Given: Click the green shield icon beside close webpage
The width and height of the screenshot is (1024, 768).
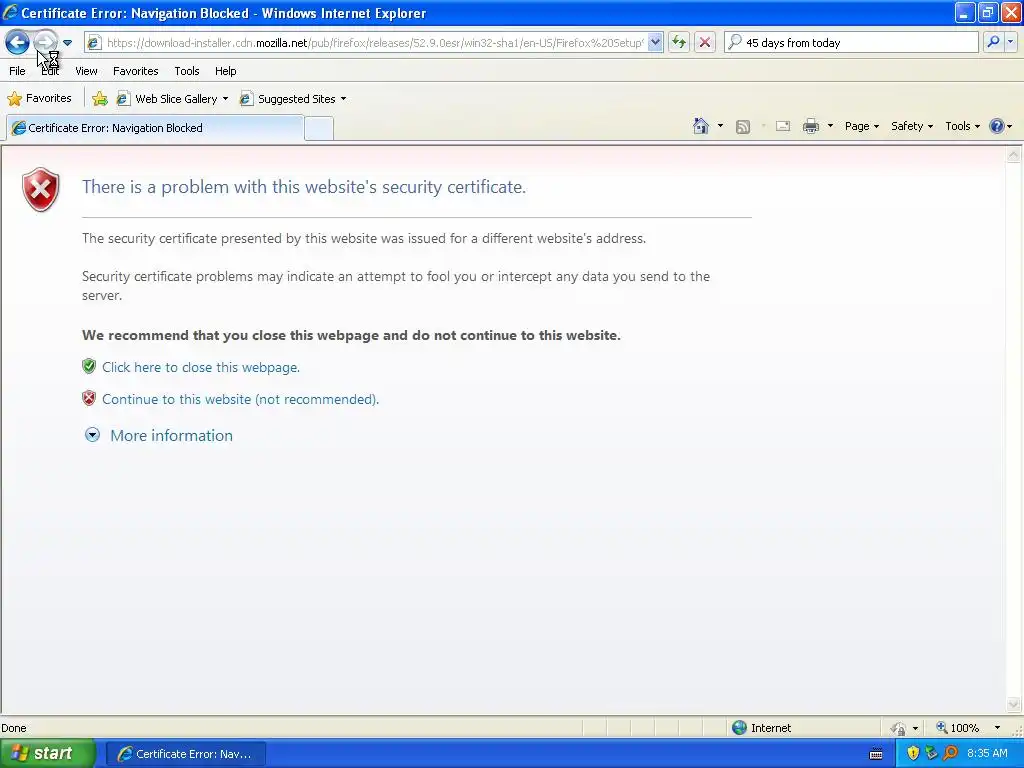Looking at the screenshot, I should click(x=89, y=366).
